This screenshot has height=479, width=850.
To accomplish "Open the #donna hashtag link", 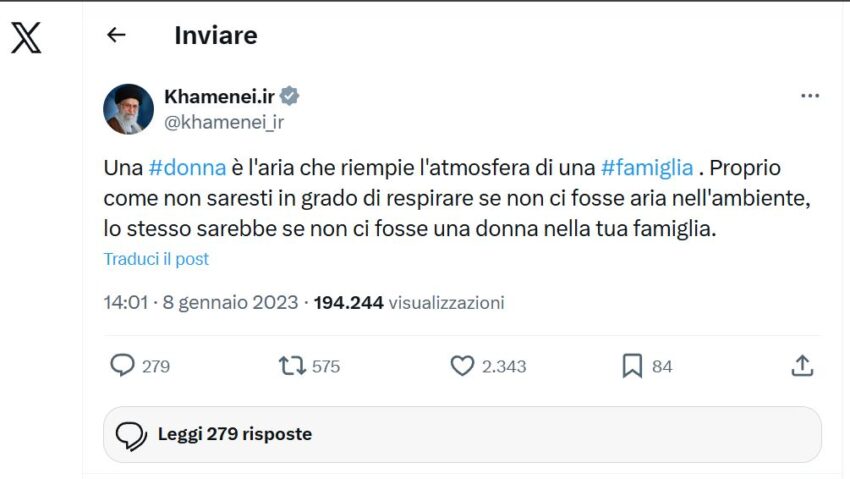I will coord(187,169).
